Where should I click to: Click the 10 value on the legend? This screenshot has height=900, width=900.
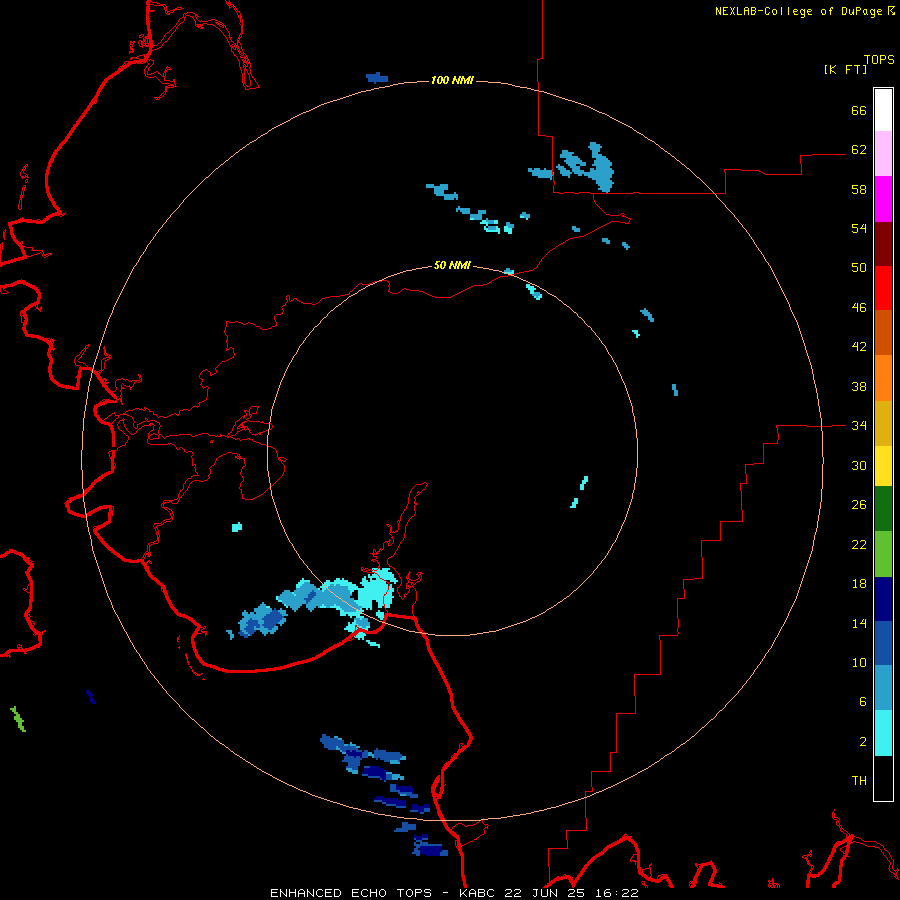[x=859, y=662]
